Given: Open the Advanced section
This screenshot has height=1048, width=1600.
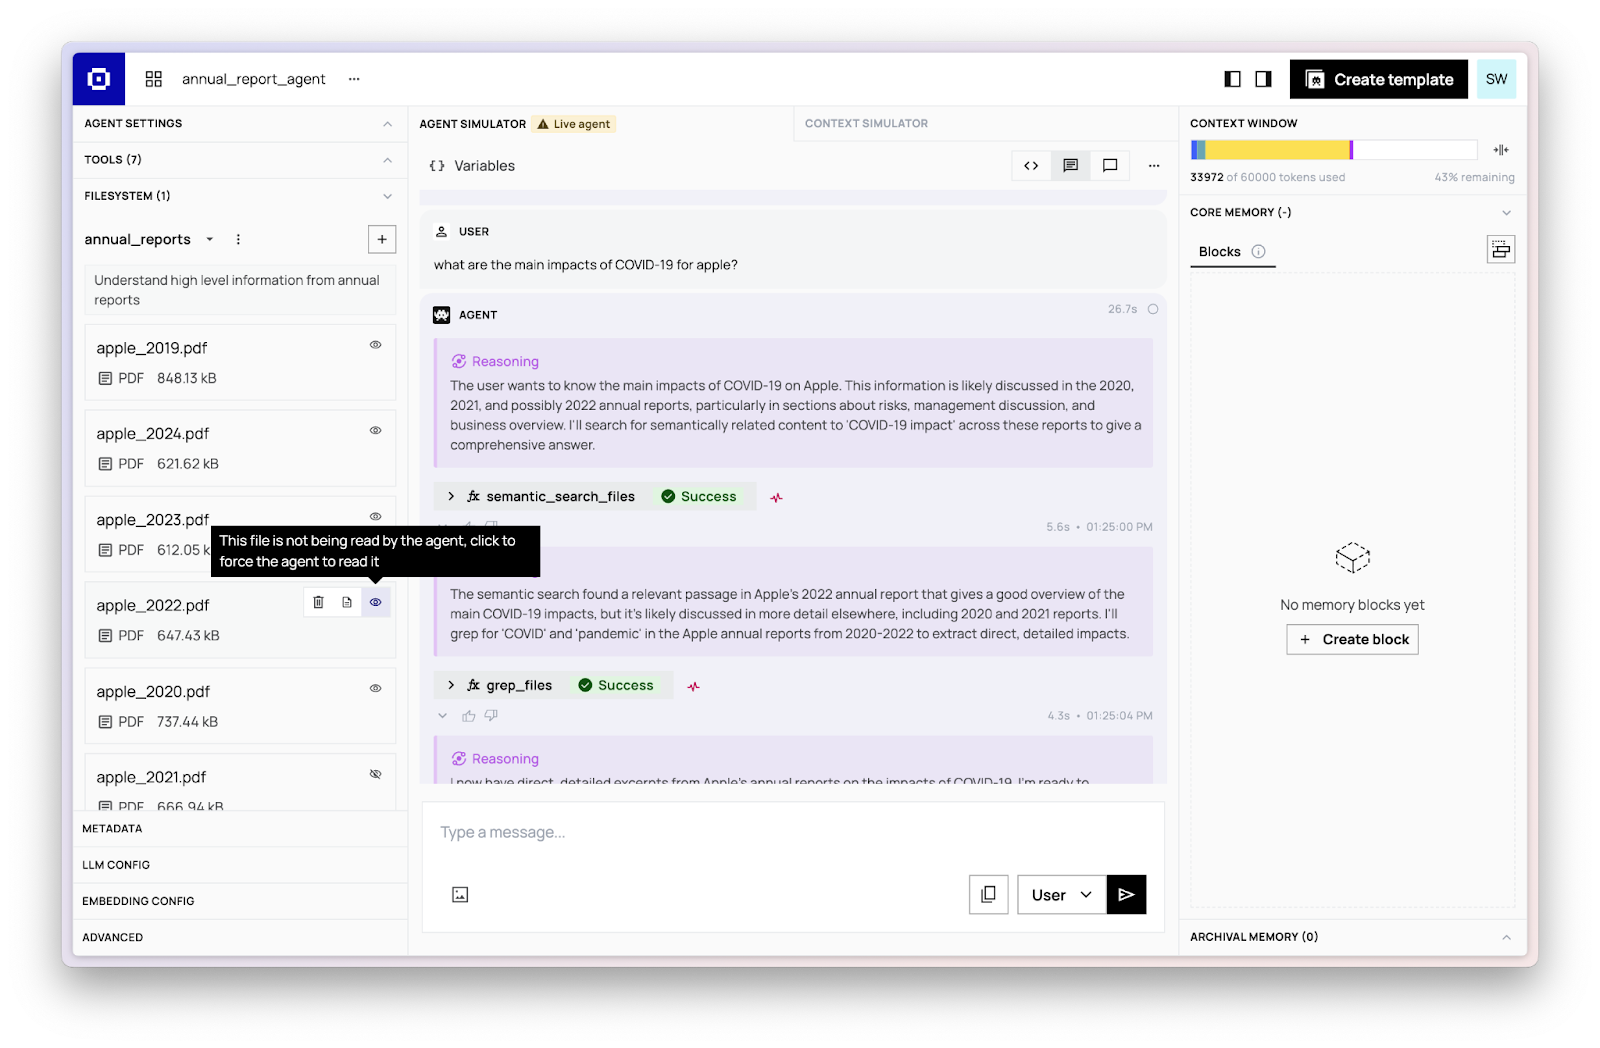Looking at the screenshot, I should tap(240, 937).
